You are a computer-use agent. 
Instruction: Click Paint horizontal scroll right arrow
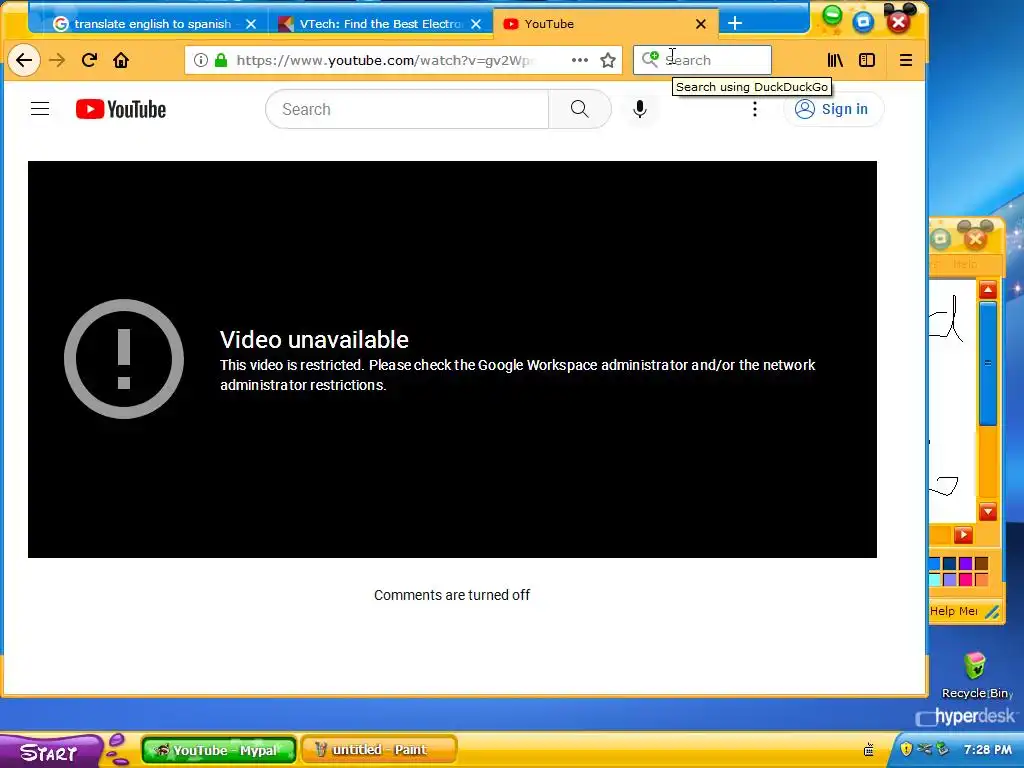(x=963, y=536)
